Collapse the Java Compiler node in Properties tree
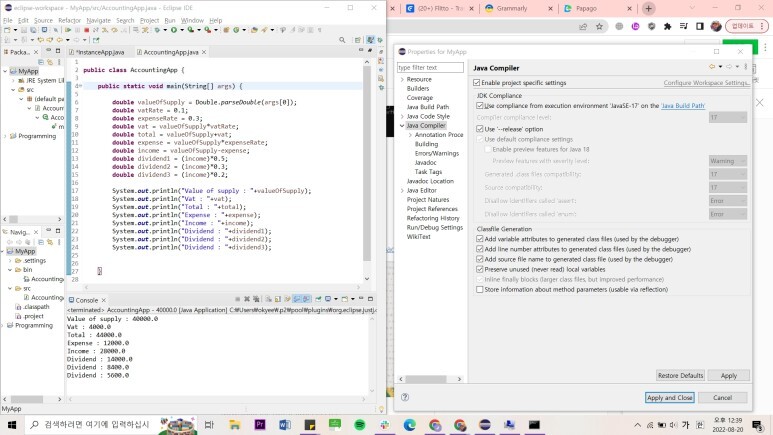The width and height of the screenshot is (773, 435). point(402,126)
